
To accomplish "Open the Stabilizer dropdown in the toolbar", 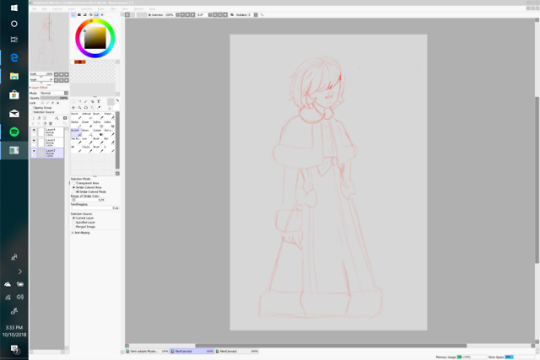I will 256,15.
